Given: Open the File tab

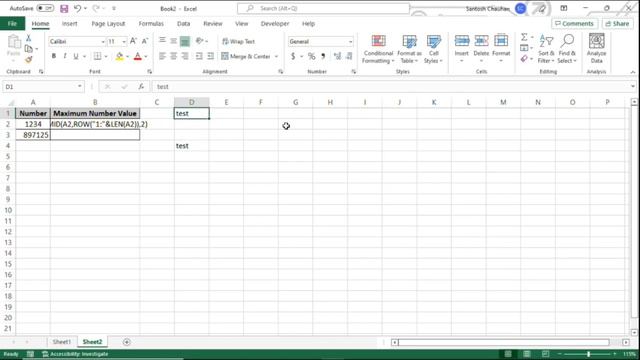Looking at the screenshot, I should [x=12, y=24].
